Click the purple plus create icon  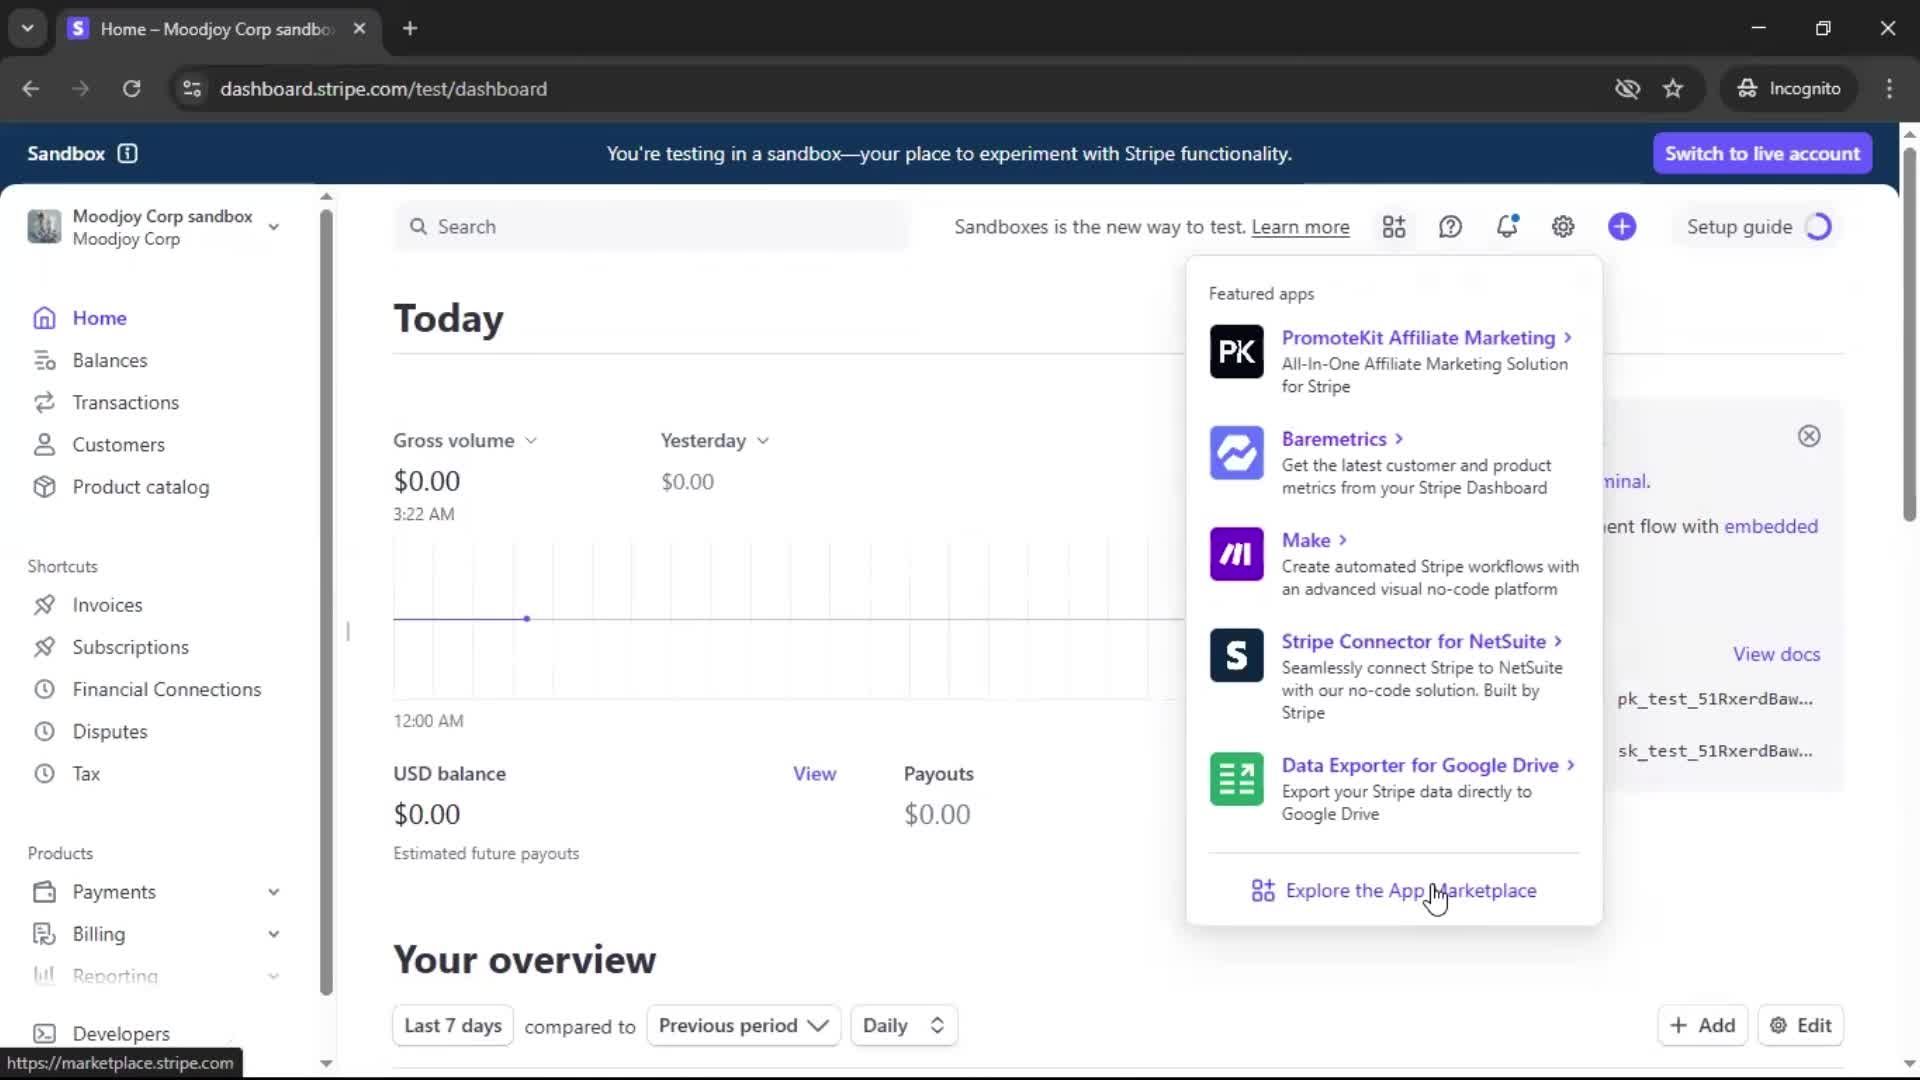(x=1622, y=227)
